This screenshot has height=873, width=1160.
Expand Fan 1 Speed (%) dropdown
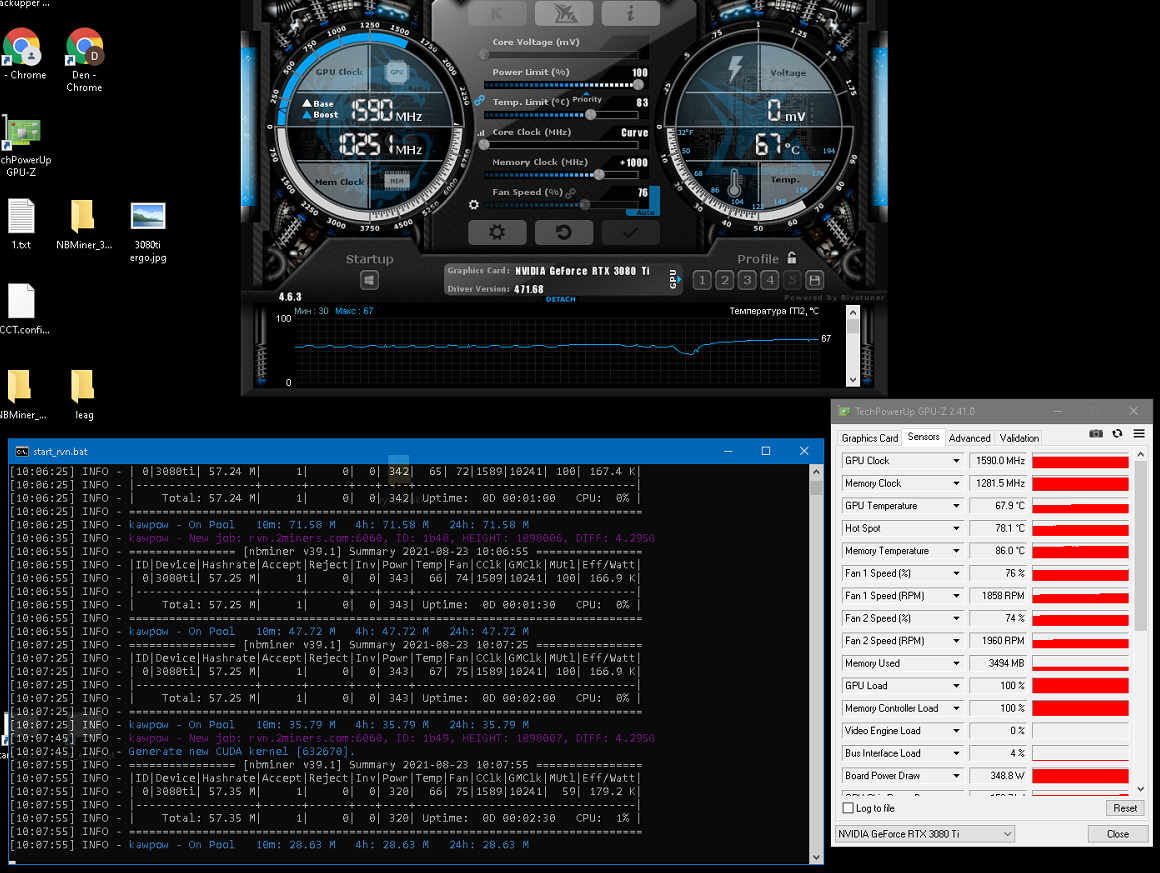[956, 573]
